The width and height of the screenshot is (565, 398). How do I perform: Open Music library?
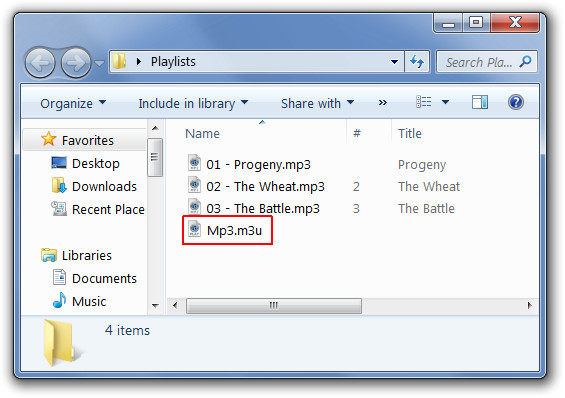click(89, 302)
